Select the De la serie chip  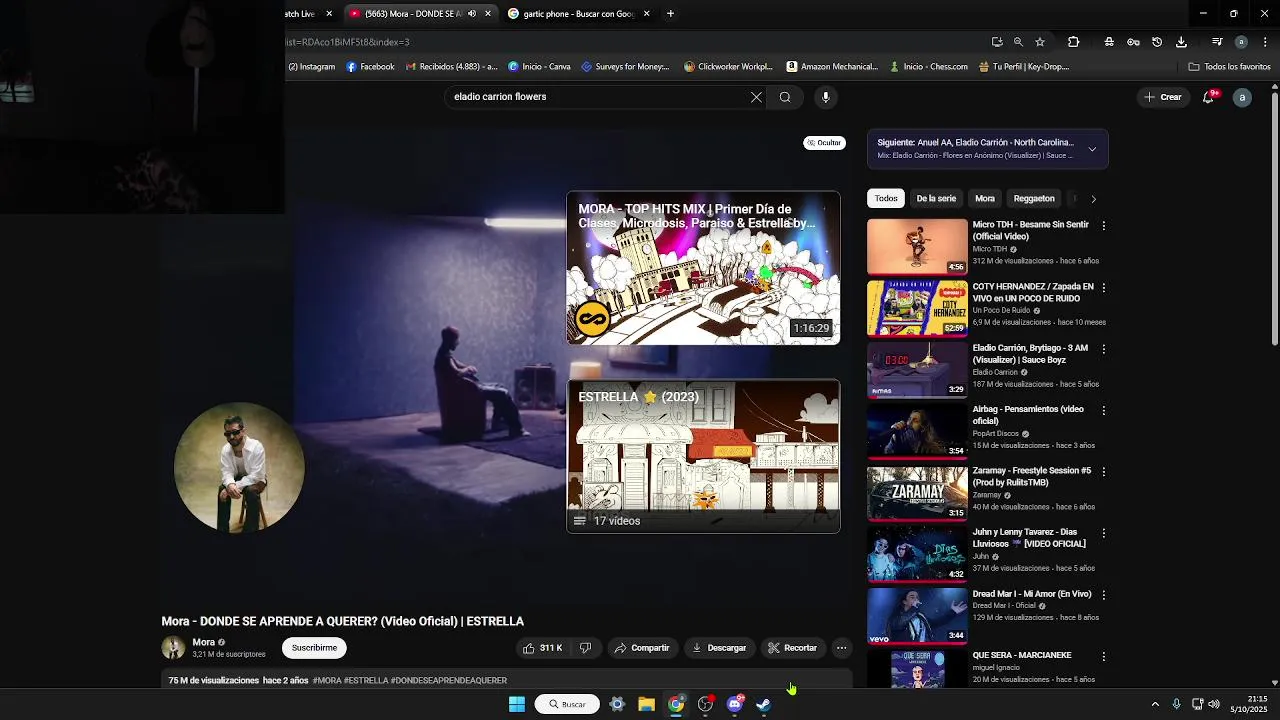tap(936, 198)
